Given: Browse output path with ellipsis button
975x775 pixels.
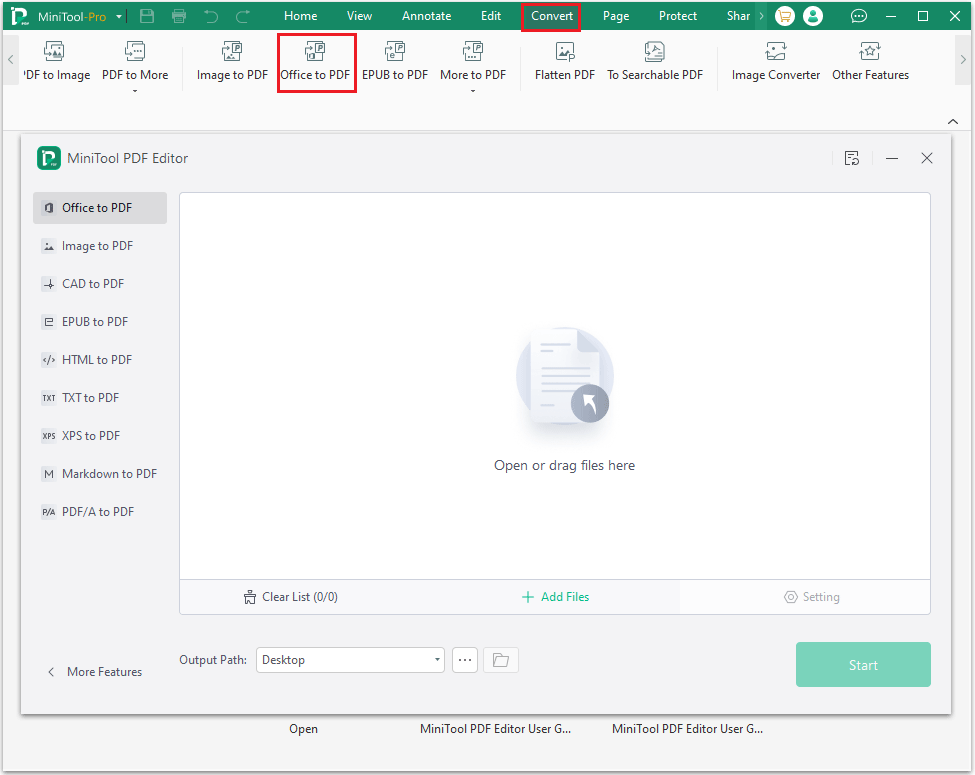Looking at the screenshot, I should (465, 660).
